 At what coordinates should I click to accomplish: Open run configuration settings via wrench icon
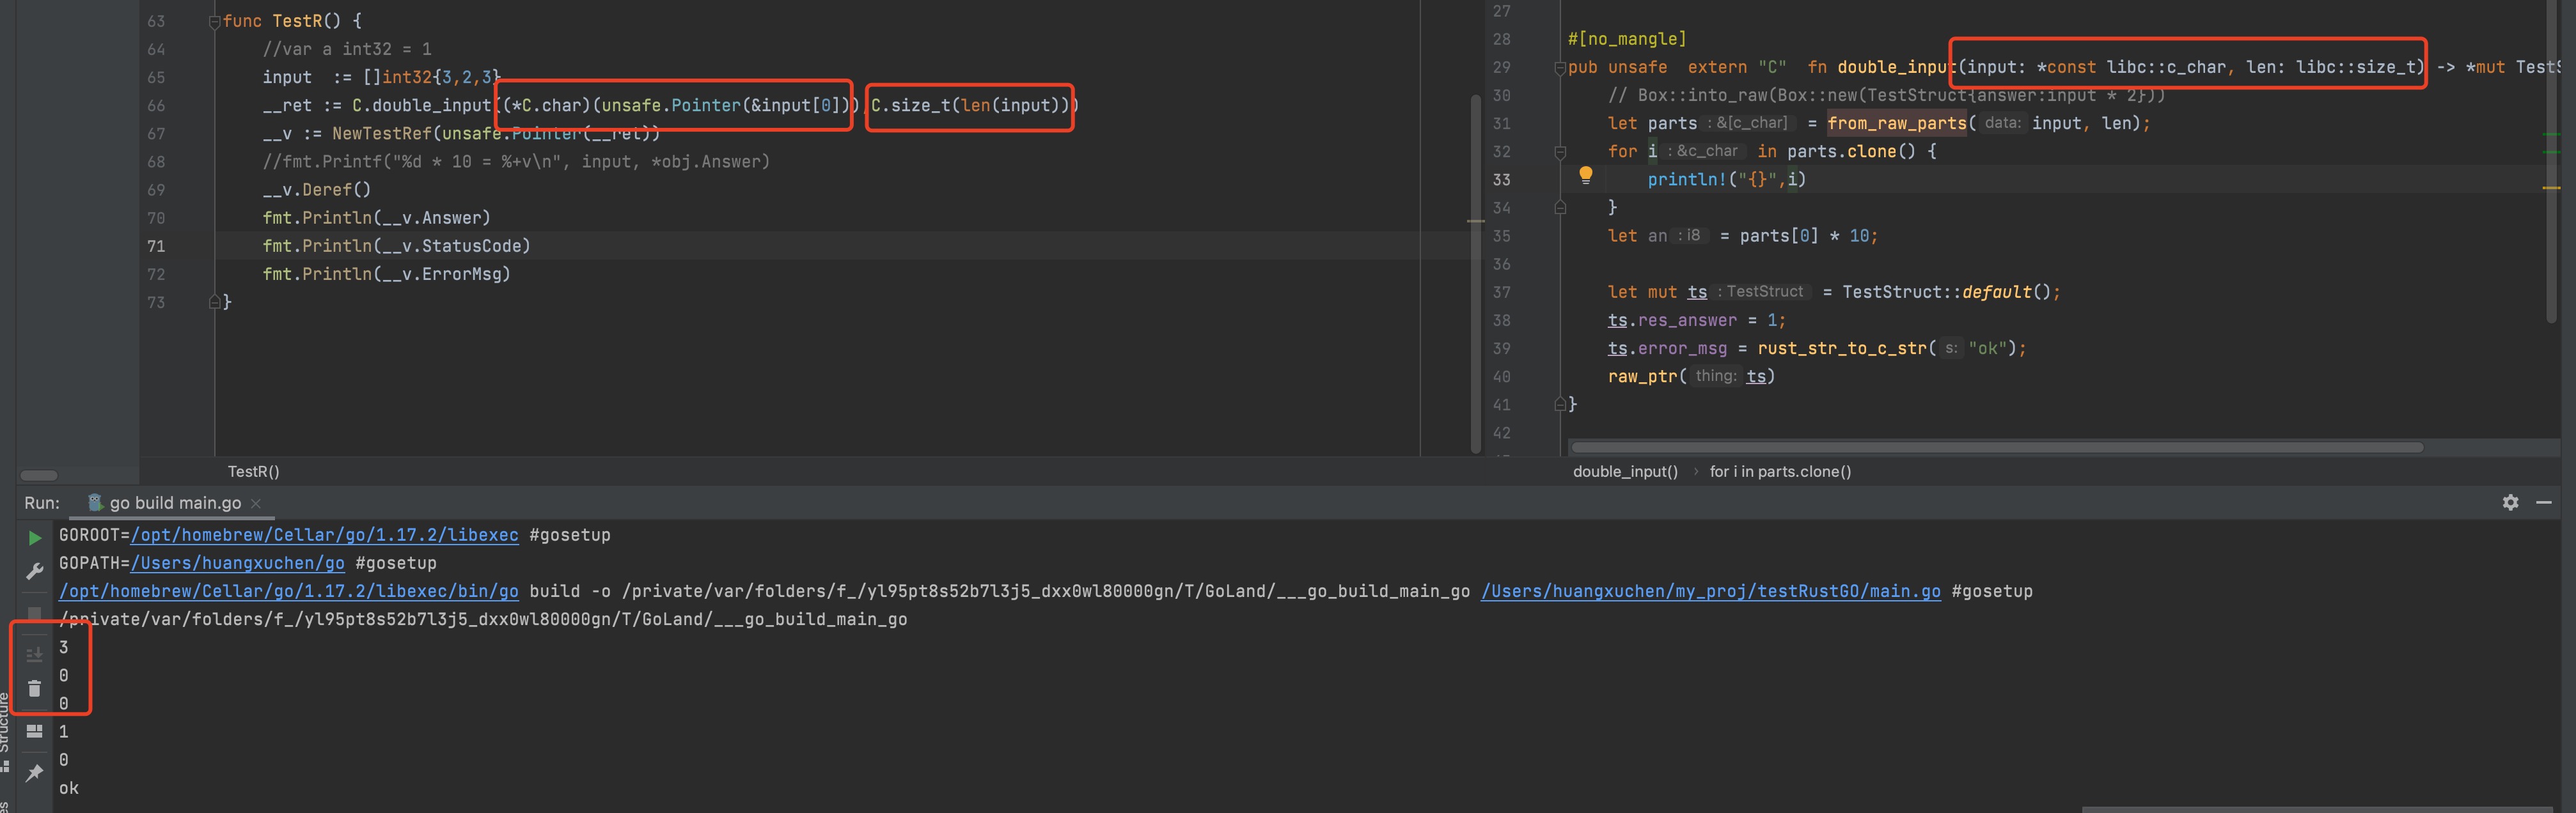click(34, 570)
